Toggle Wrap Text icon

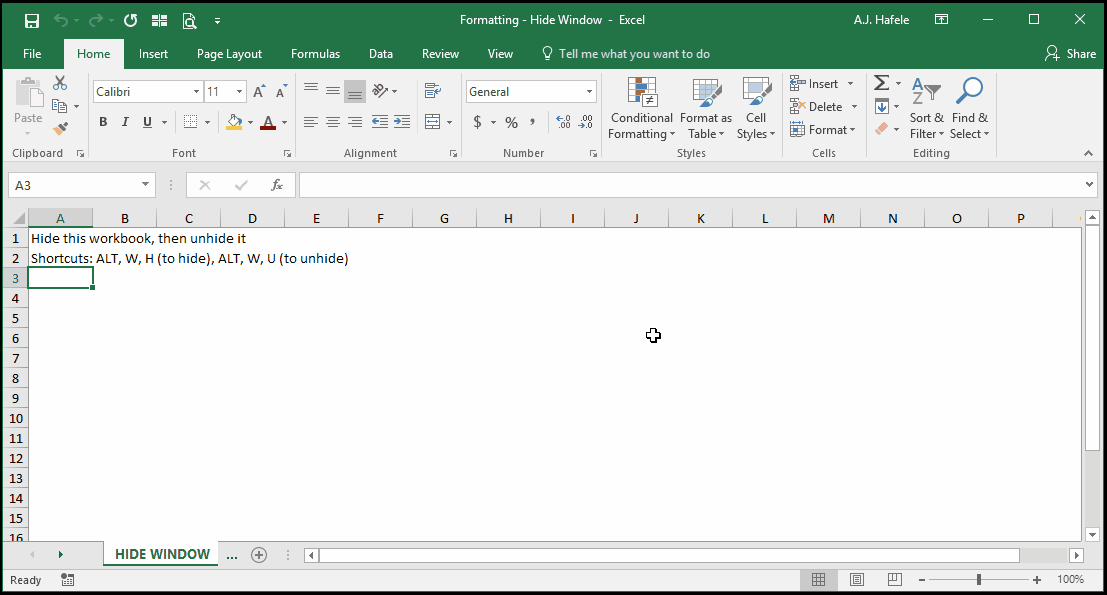click(433, 90)
